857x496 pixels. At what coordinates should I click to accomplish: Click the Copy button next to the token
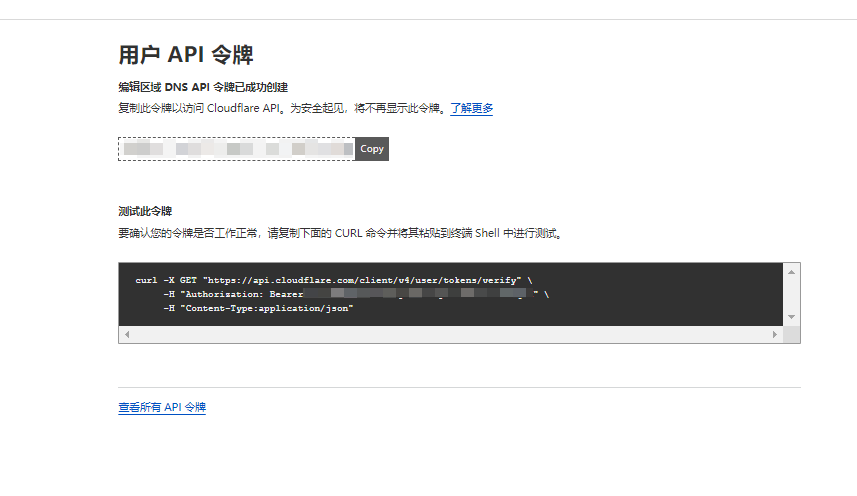(372, 149)
